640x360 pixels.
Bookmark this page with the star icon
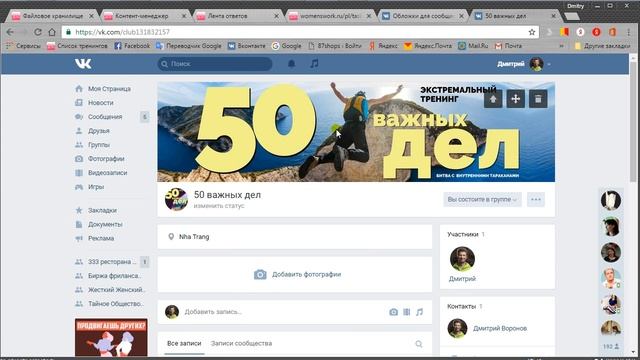tap(531, 32)
